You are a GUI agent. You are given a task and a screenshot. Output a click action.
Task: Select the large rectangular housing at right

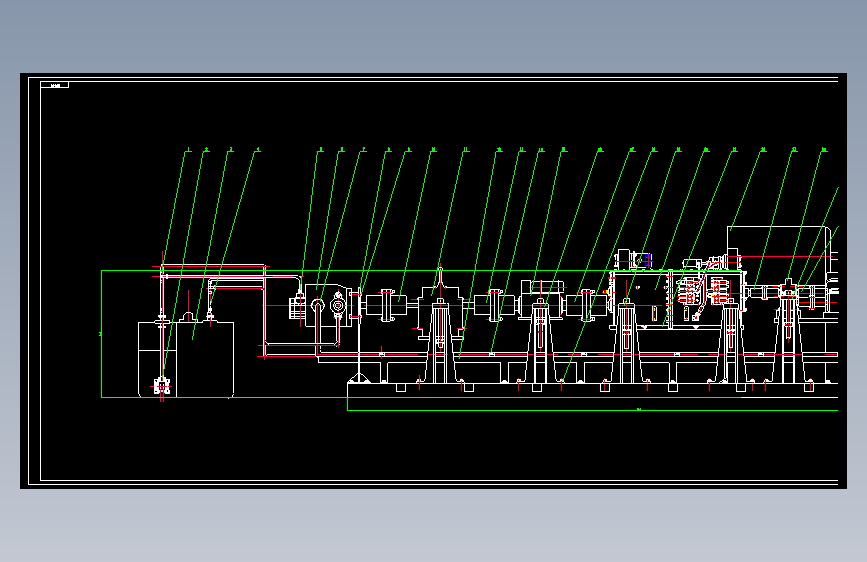779,248
